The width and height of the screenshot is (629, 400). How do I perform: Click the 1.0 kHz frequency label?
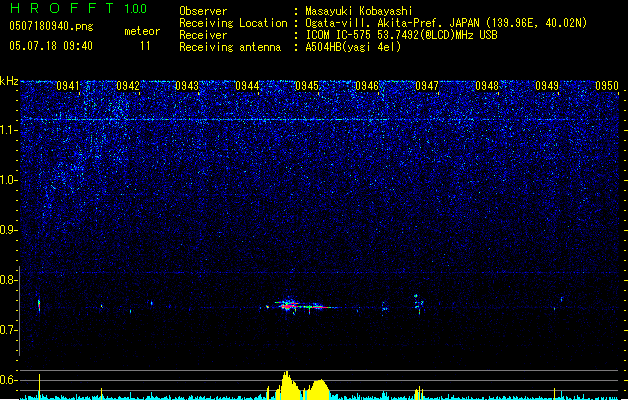pyautogui.click(x=9, y=180)
